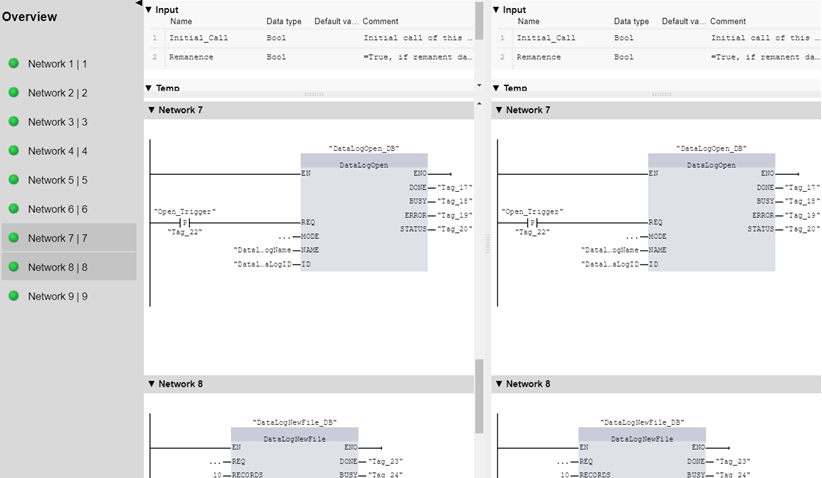Select Network 2 | 2 in Overview
822x478 pixels.
(x=69, y=93)
